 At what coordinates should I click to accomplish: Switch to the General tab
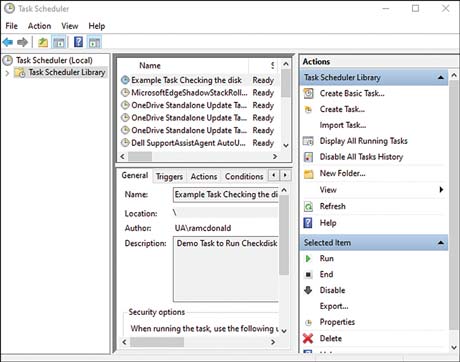135,175
